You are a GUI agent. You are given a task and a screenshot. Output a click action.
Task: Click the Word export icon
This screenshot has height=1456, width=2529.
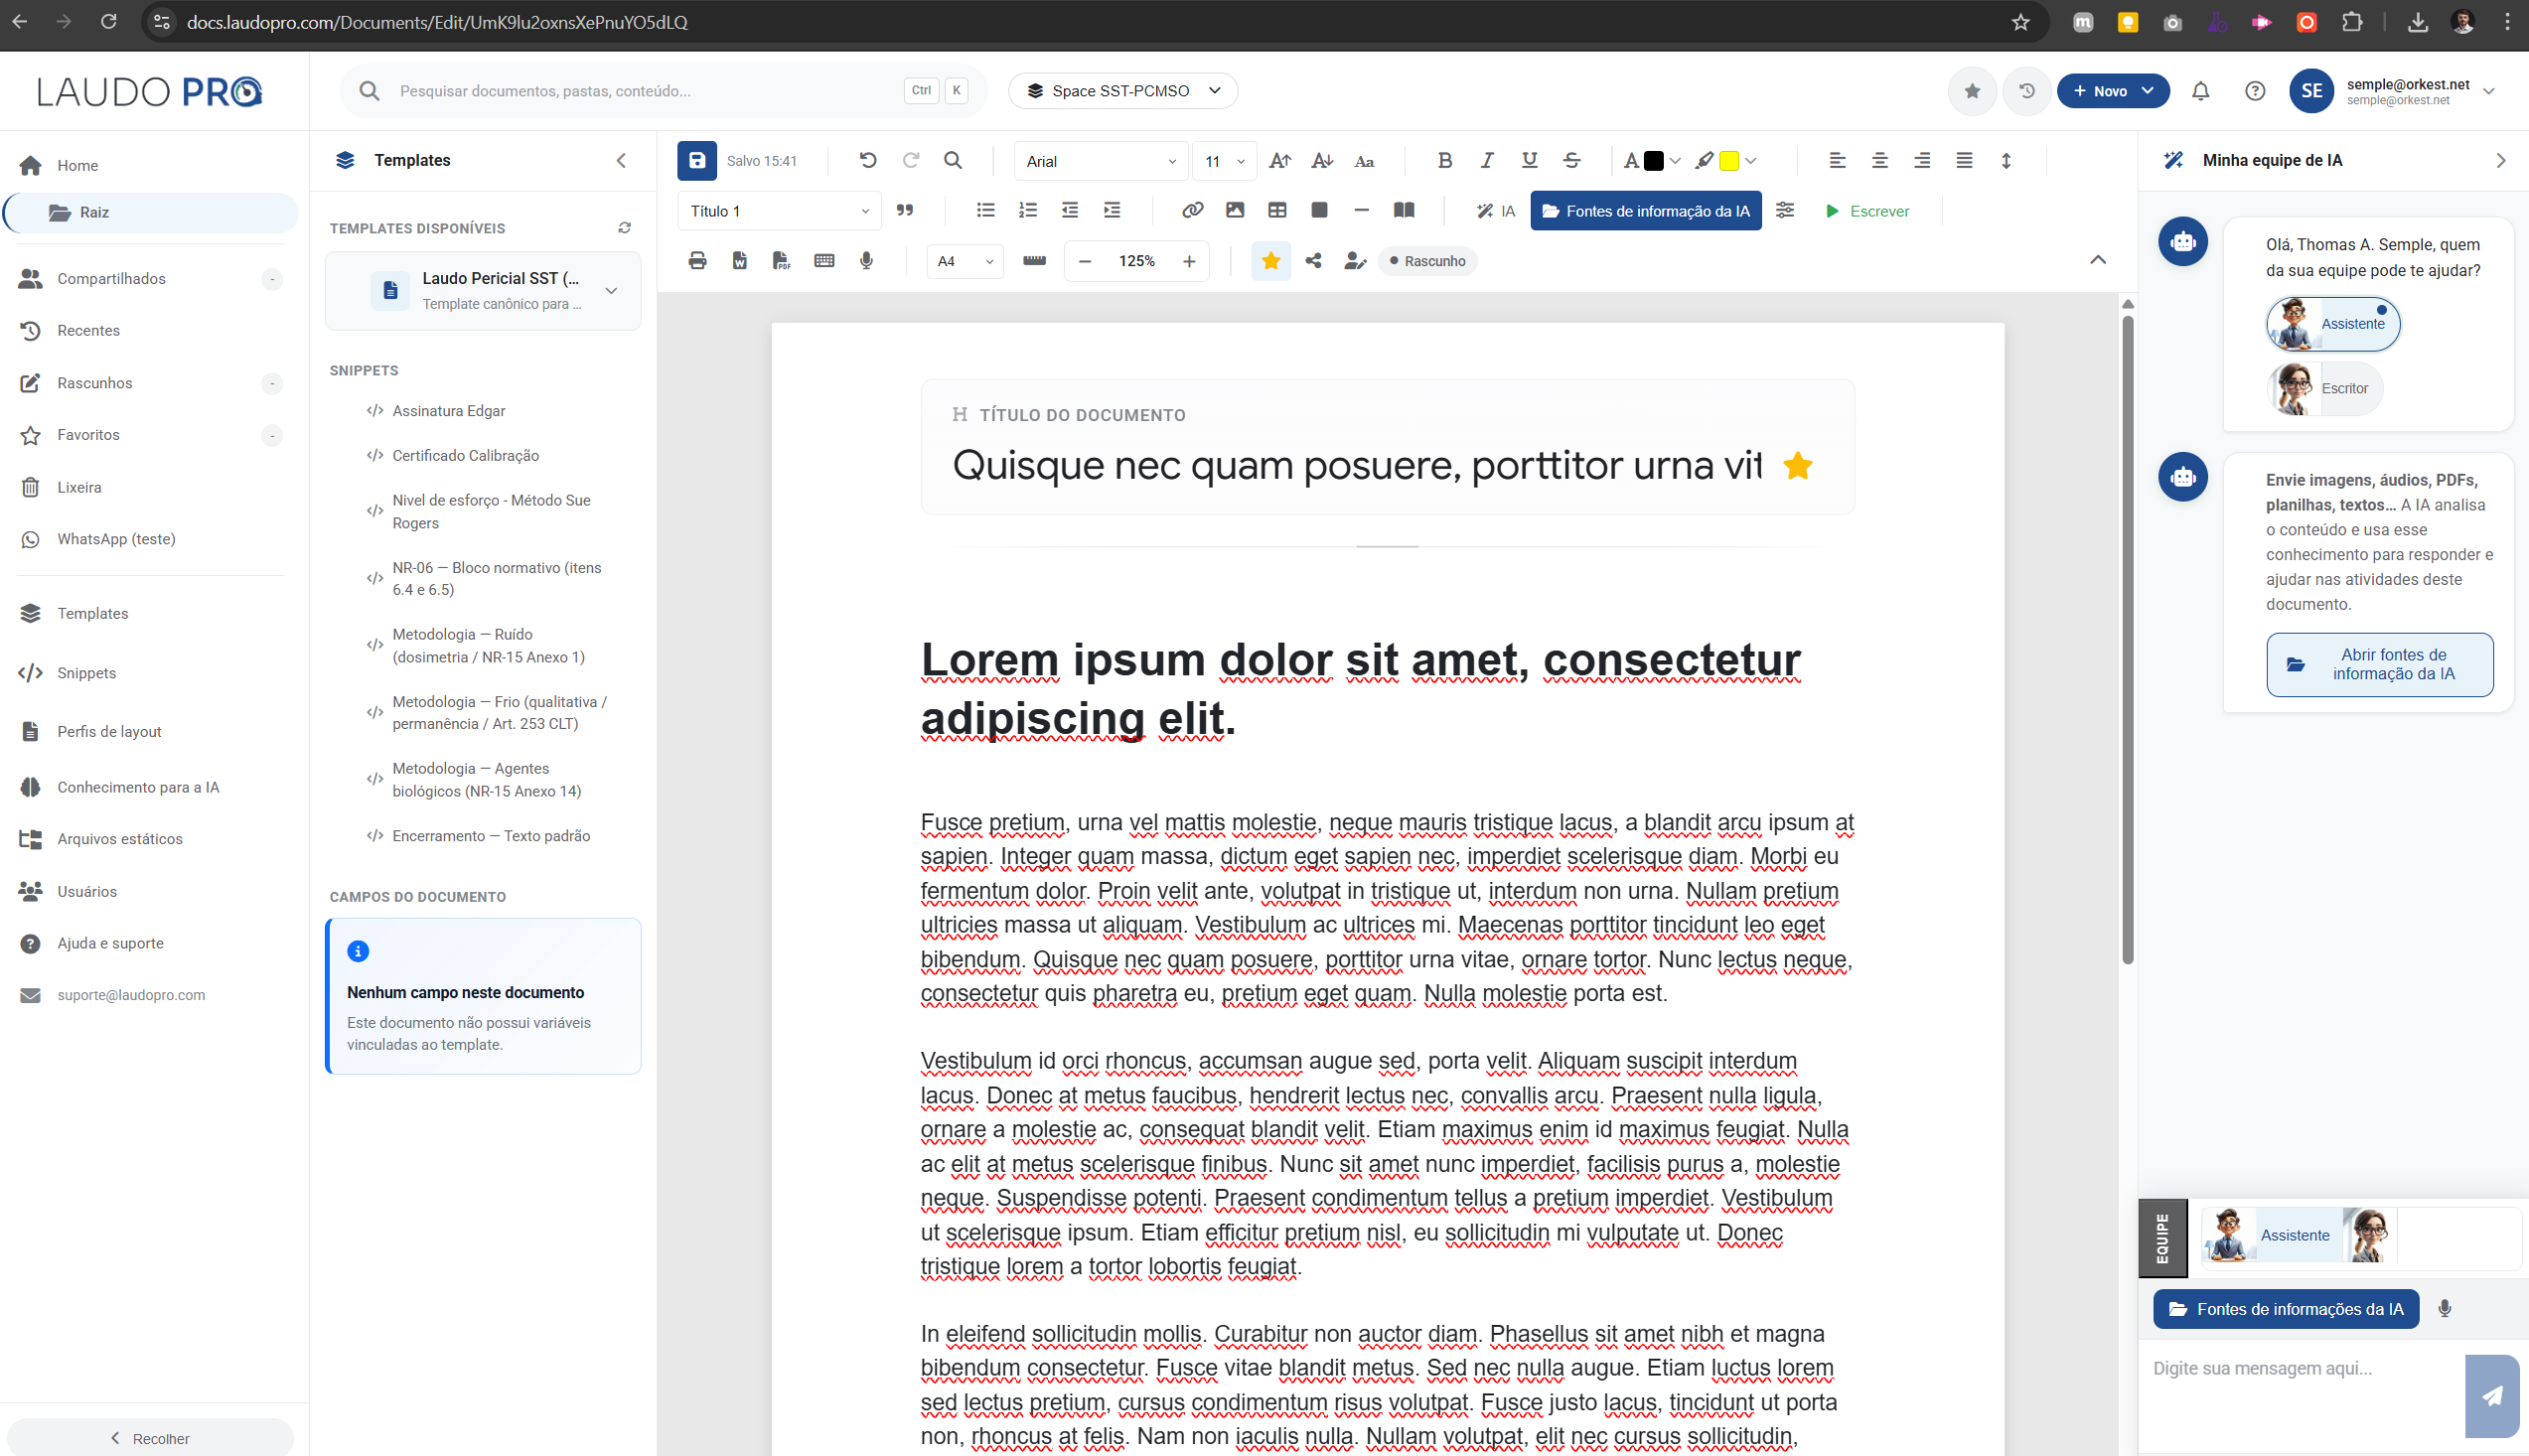(x=739, y=261)
